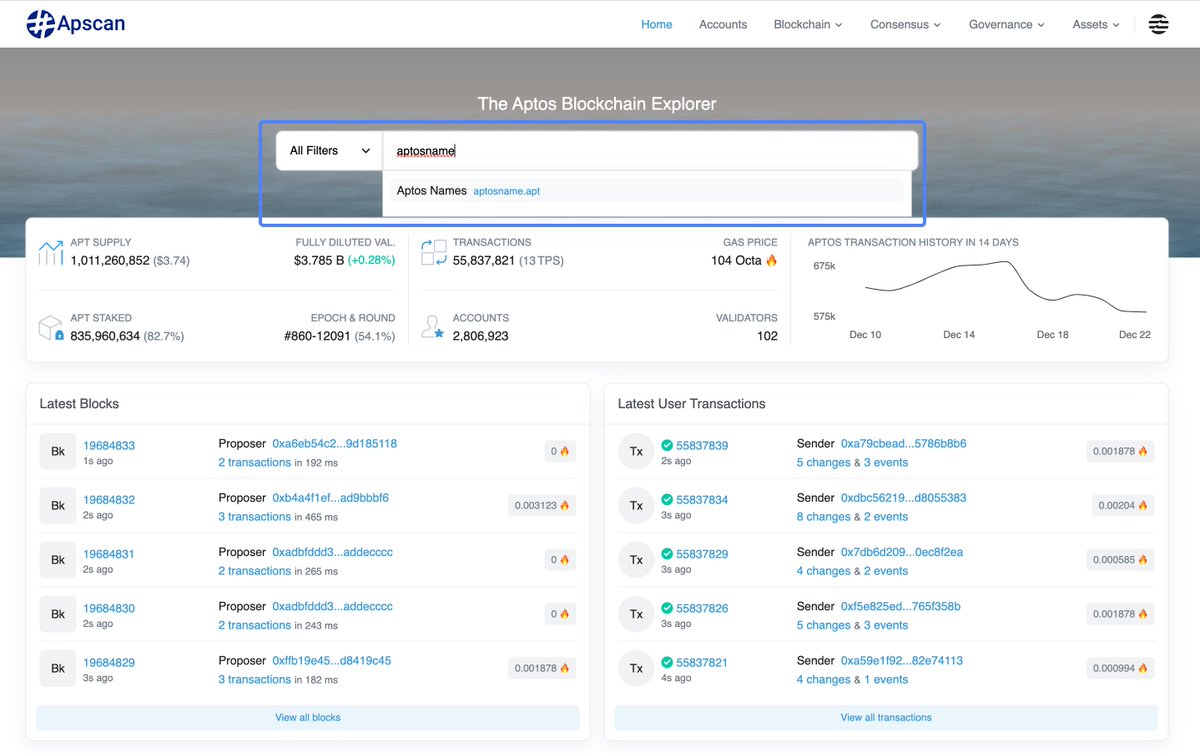Click the 2,806,923 accounts value
Viewport: 1200px width, 753px height.
pyautogui.click(x=481, y=336)
